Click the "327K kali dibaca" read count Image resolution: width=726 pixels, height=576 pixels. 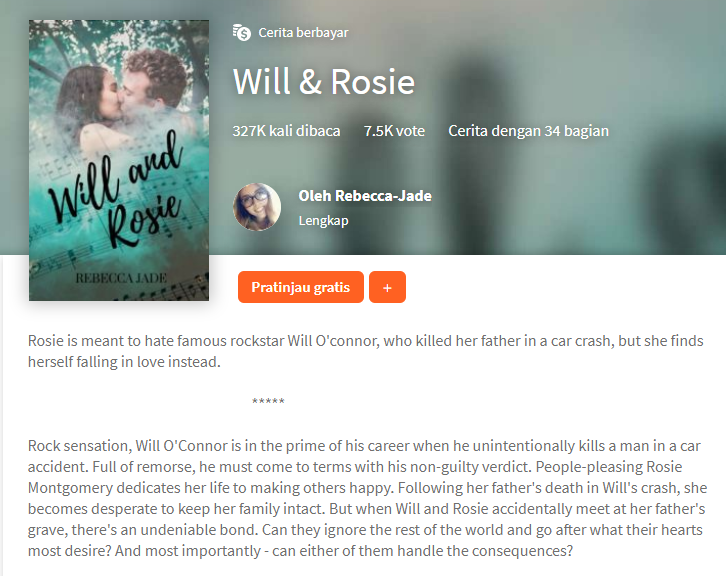pos(286,131)
